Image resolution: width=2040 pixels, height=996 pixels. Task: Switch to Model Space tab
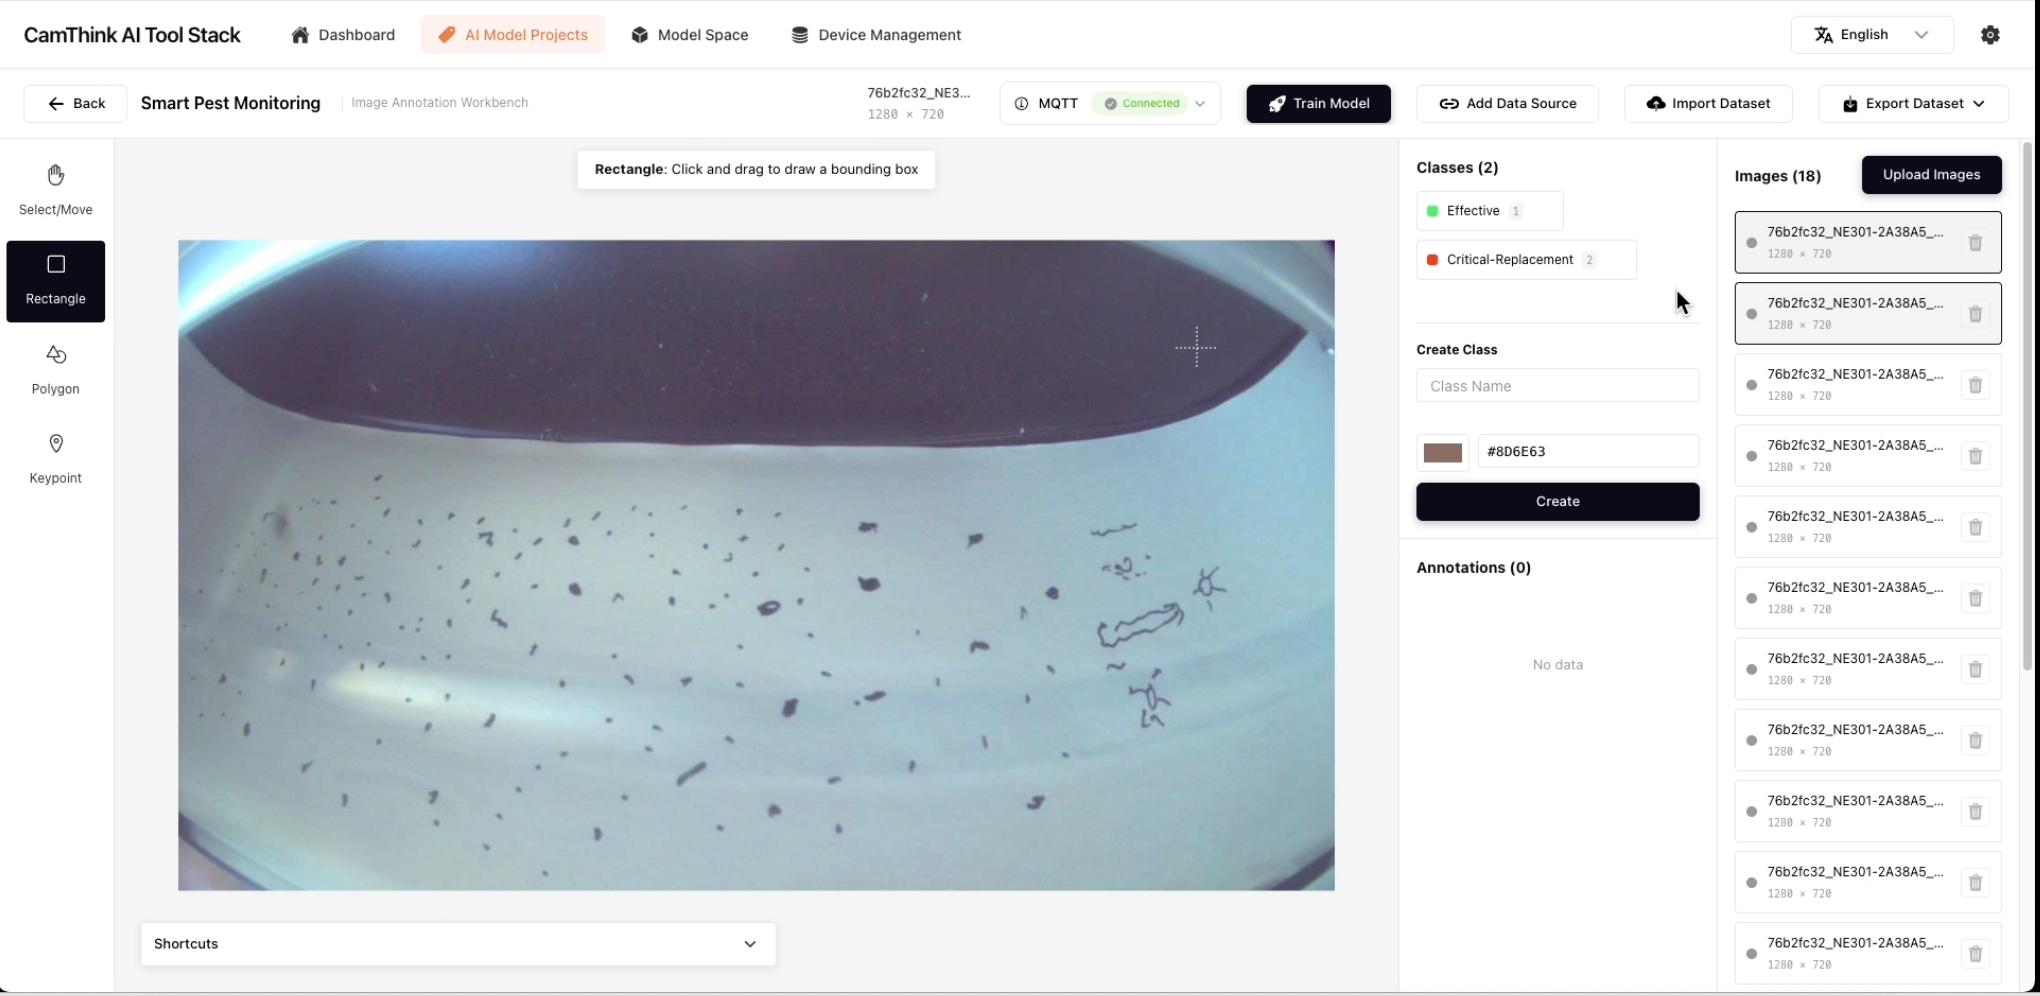[x=690, y=35]
